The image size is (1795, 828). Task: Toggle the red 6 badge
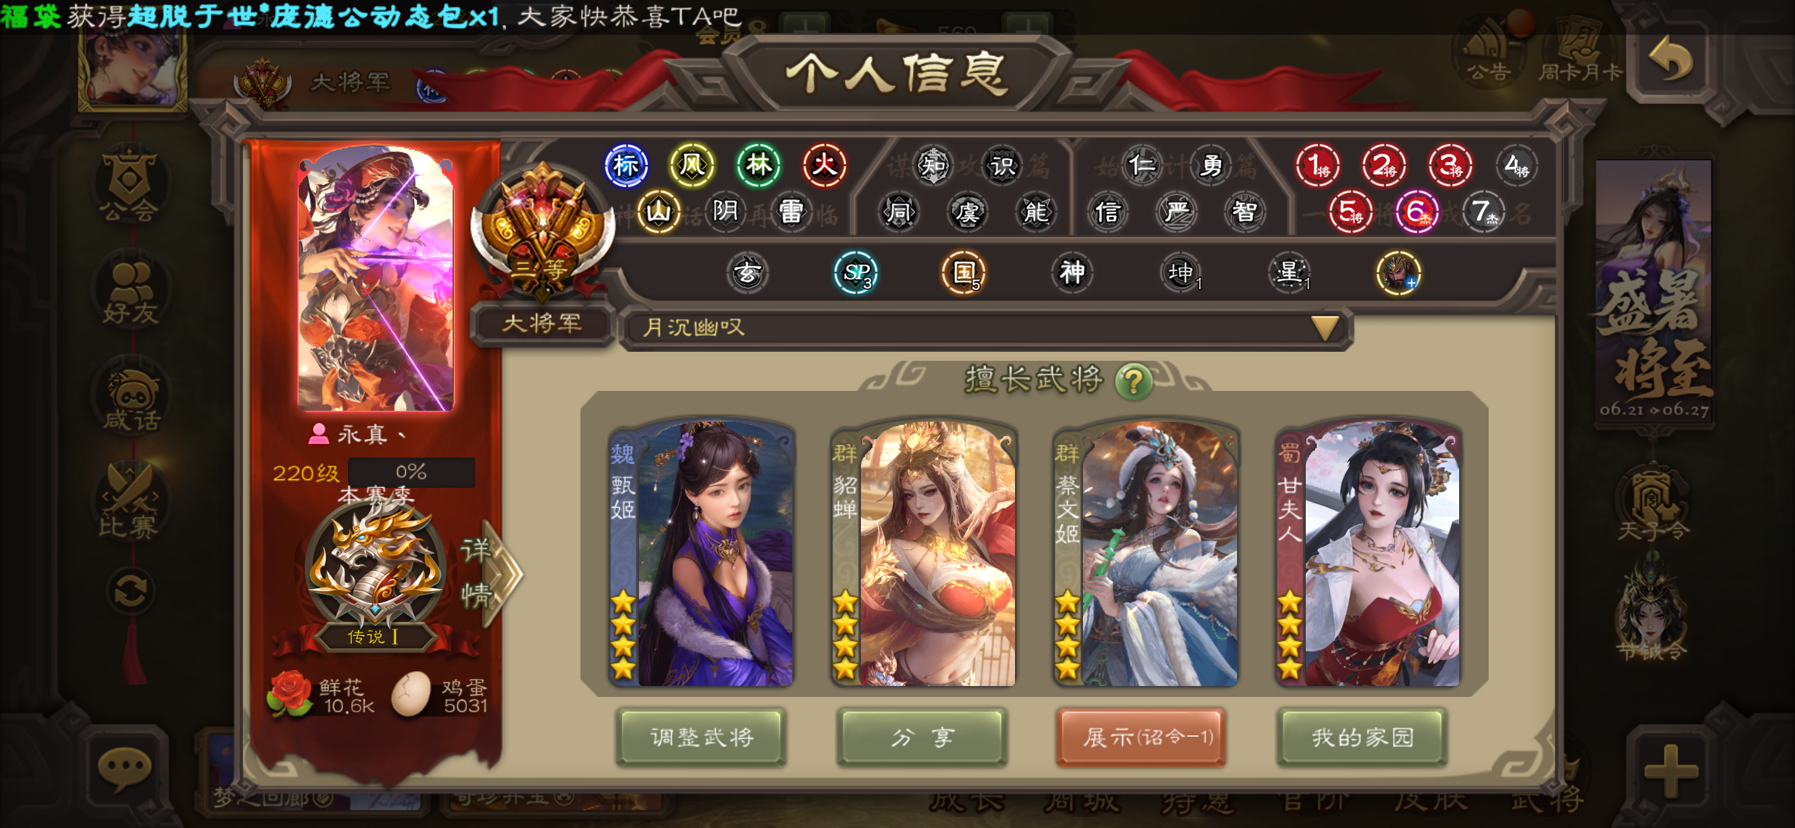[1416, 212]
